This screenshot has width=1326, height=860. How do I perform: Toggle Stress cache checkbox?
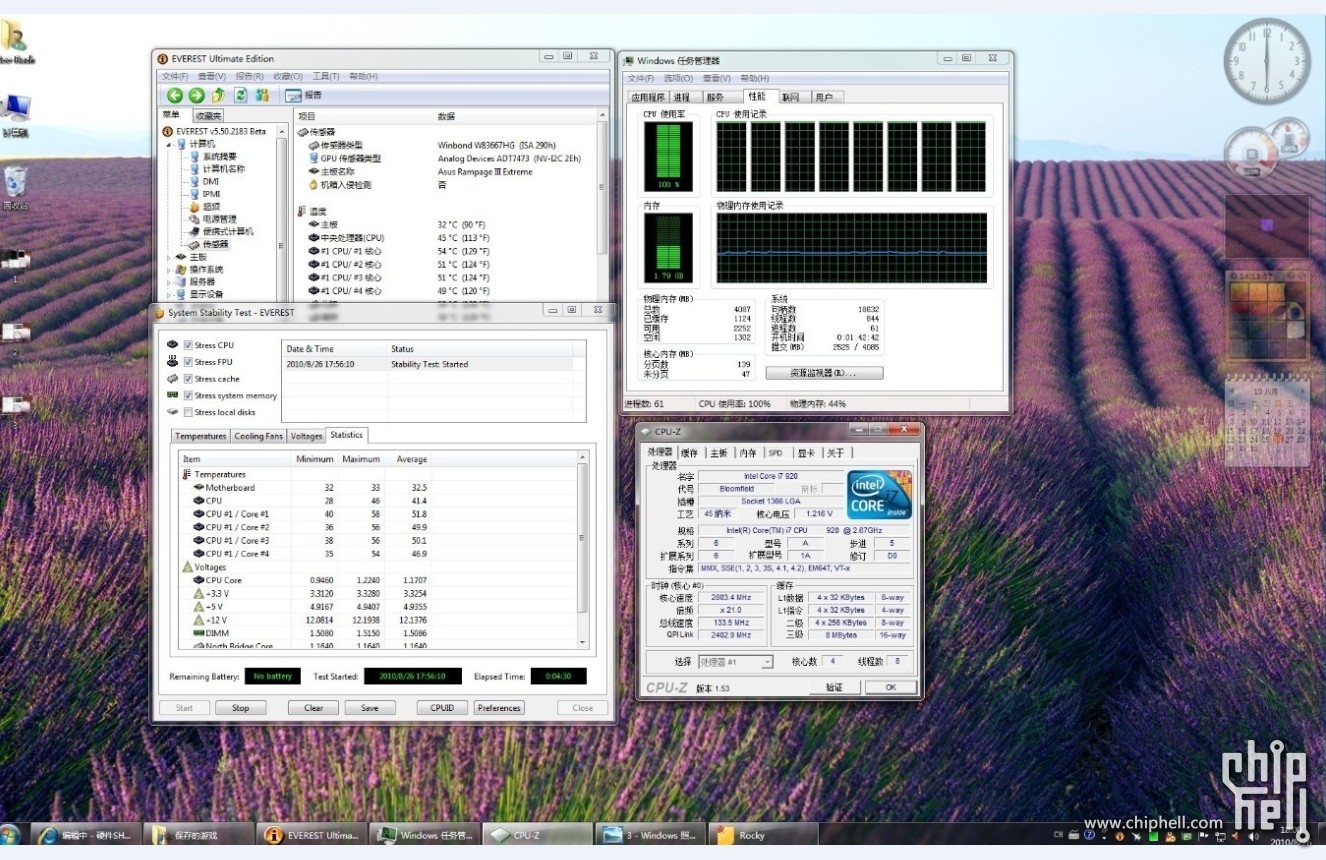(188, 379)
